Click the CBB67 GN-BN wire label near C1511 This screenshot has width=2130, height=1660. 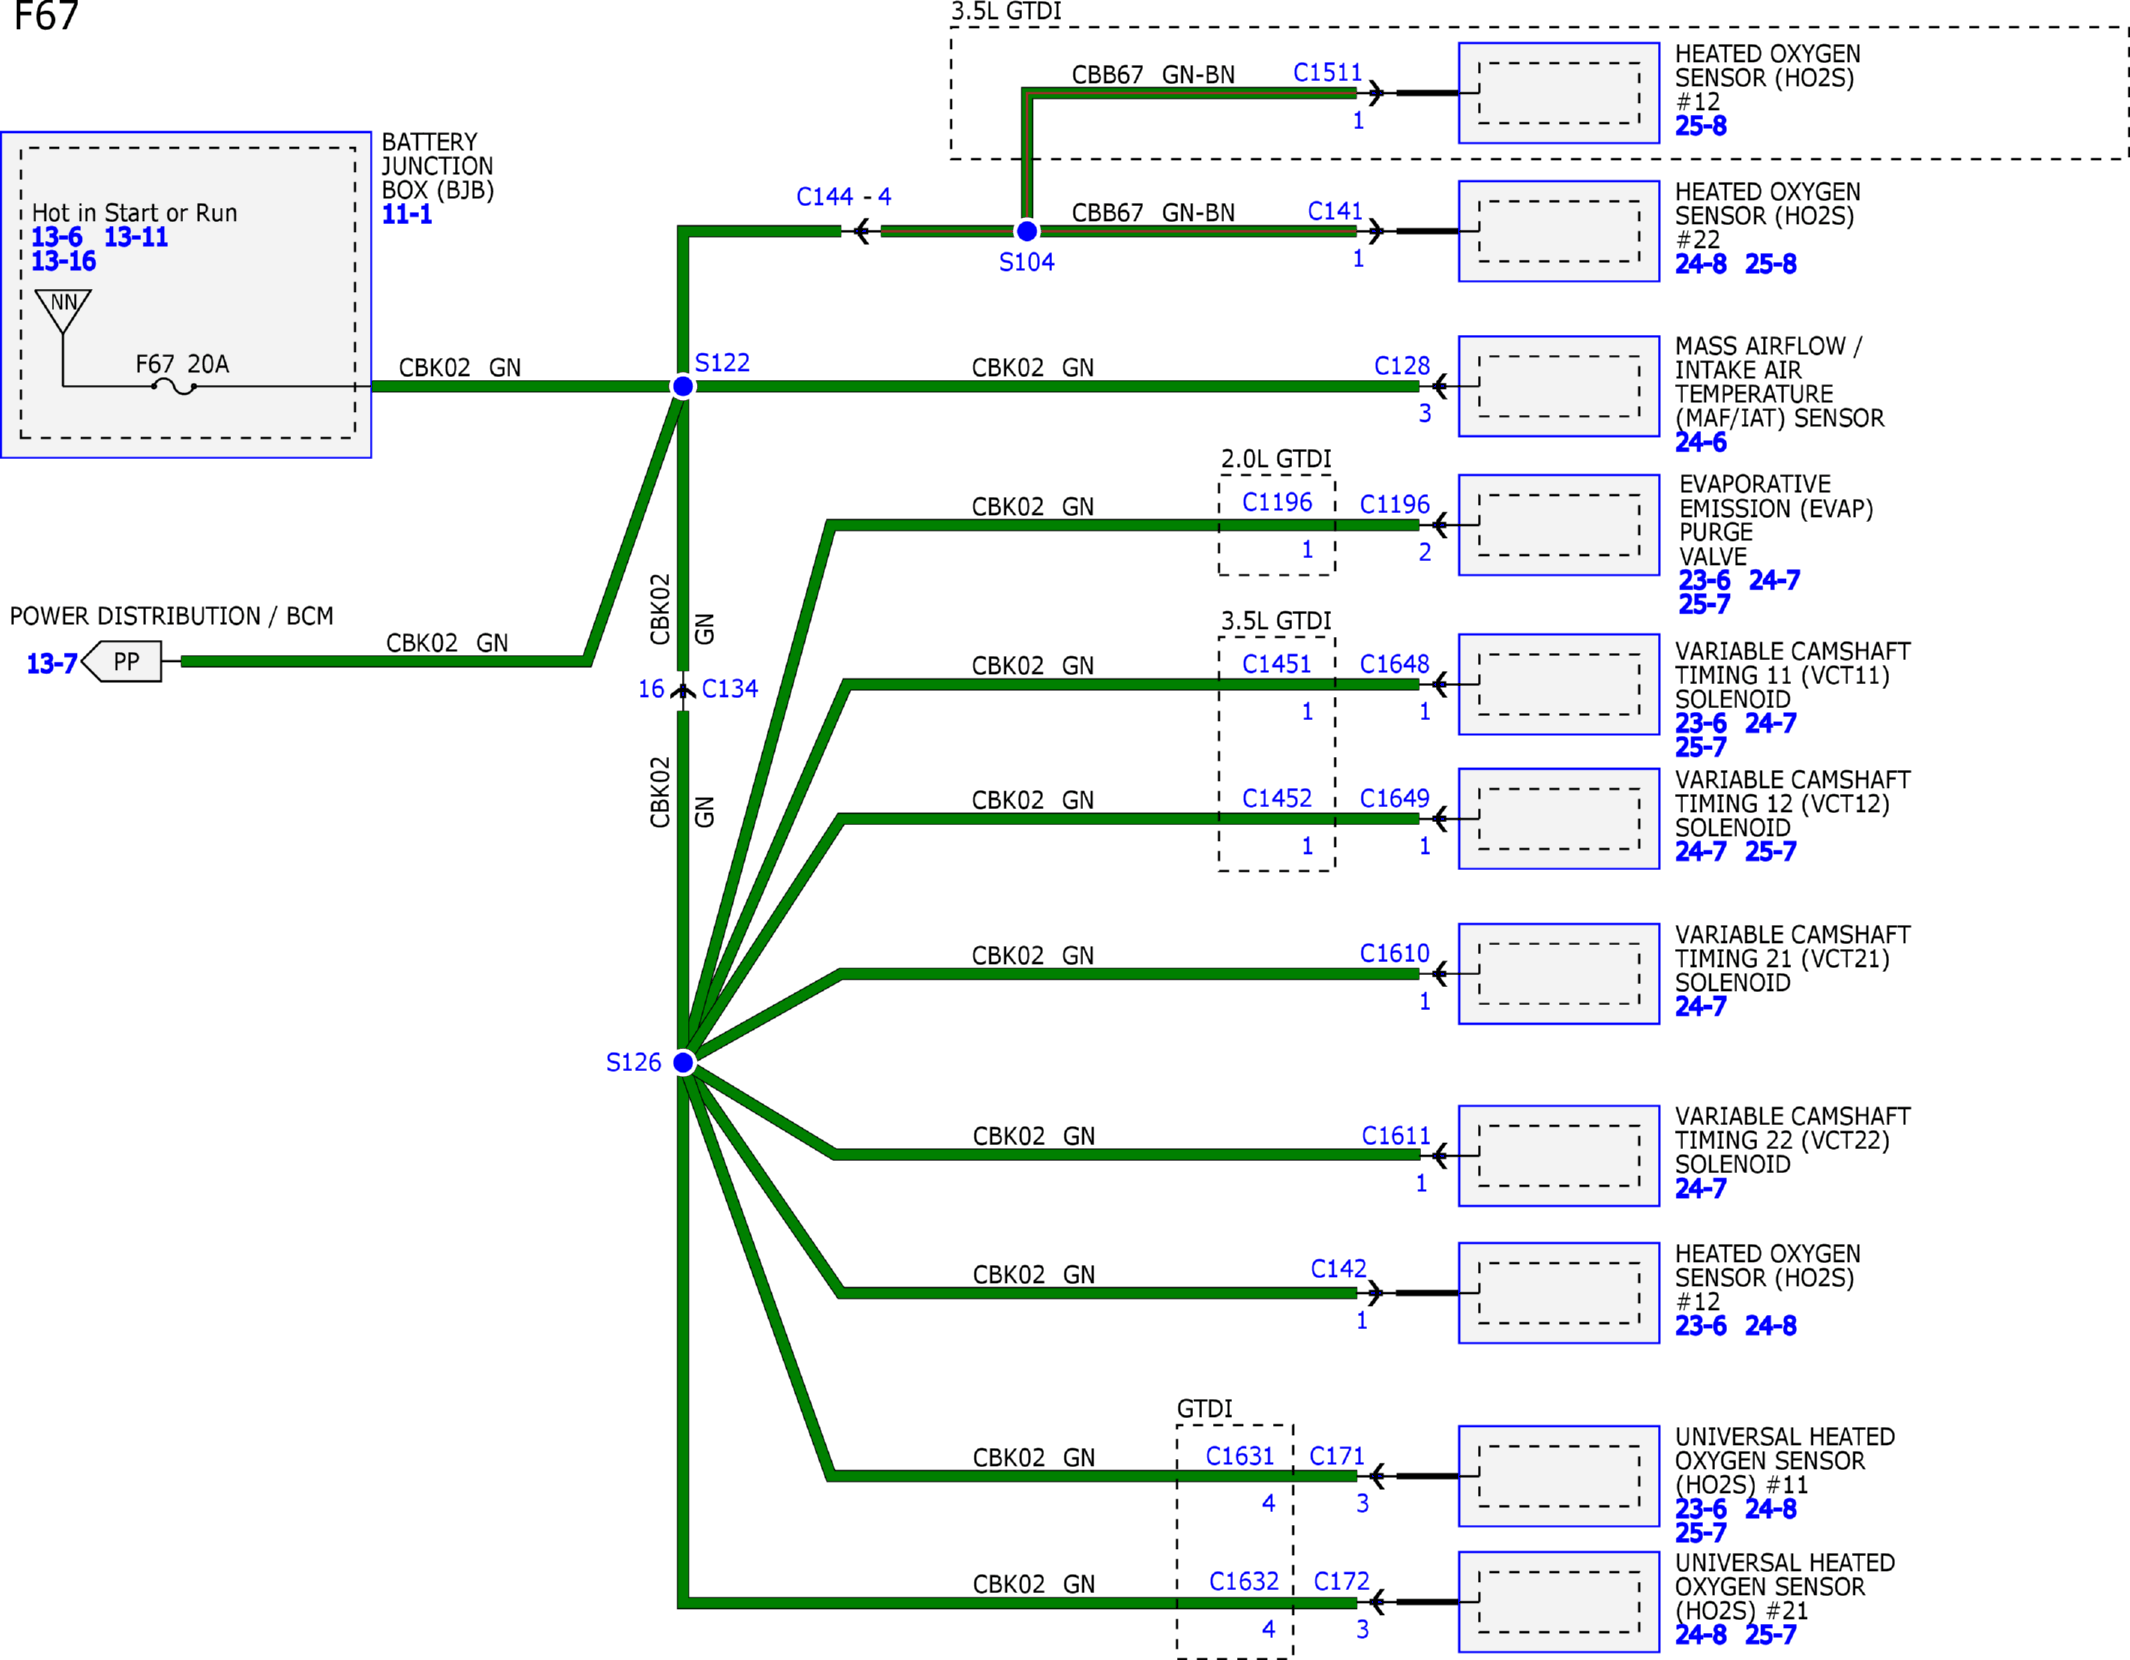click(x=1153, y=75)
